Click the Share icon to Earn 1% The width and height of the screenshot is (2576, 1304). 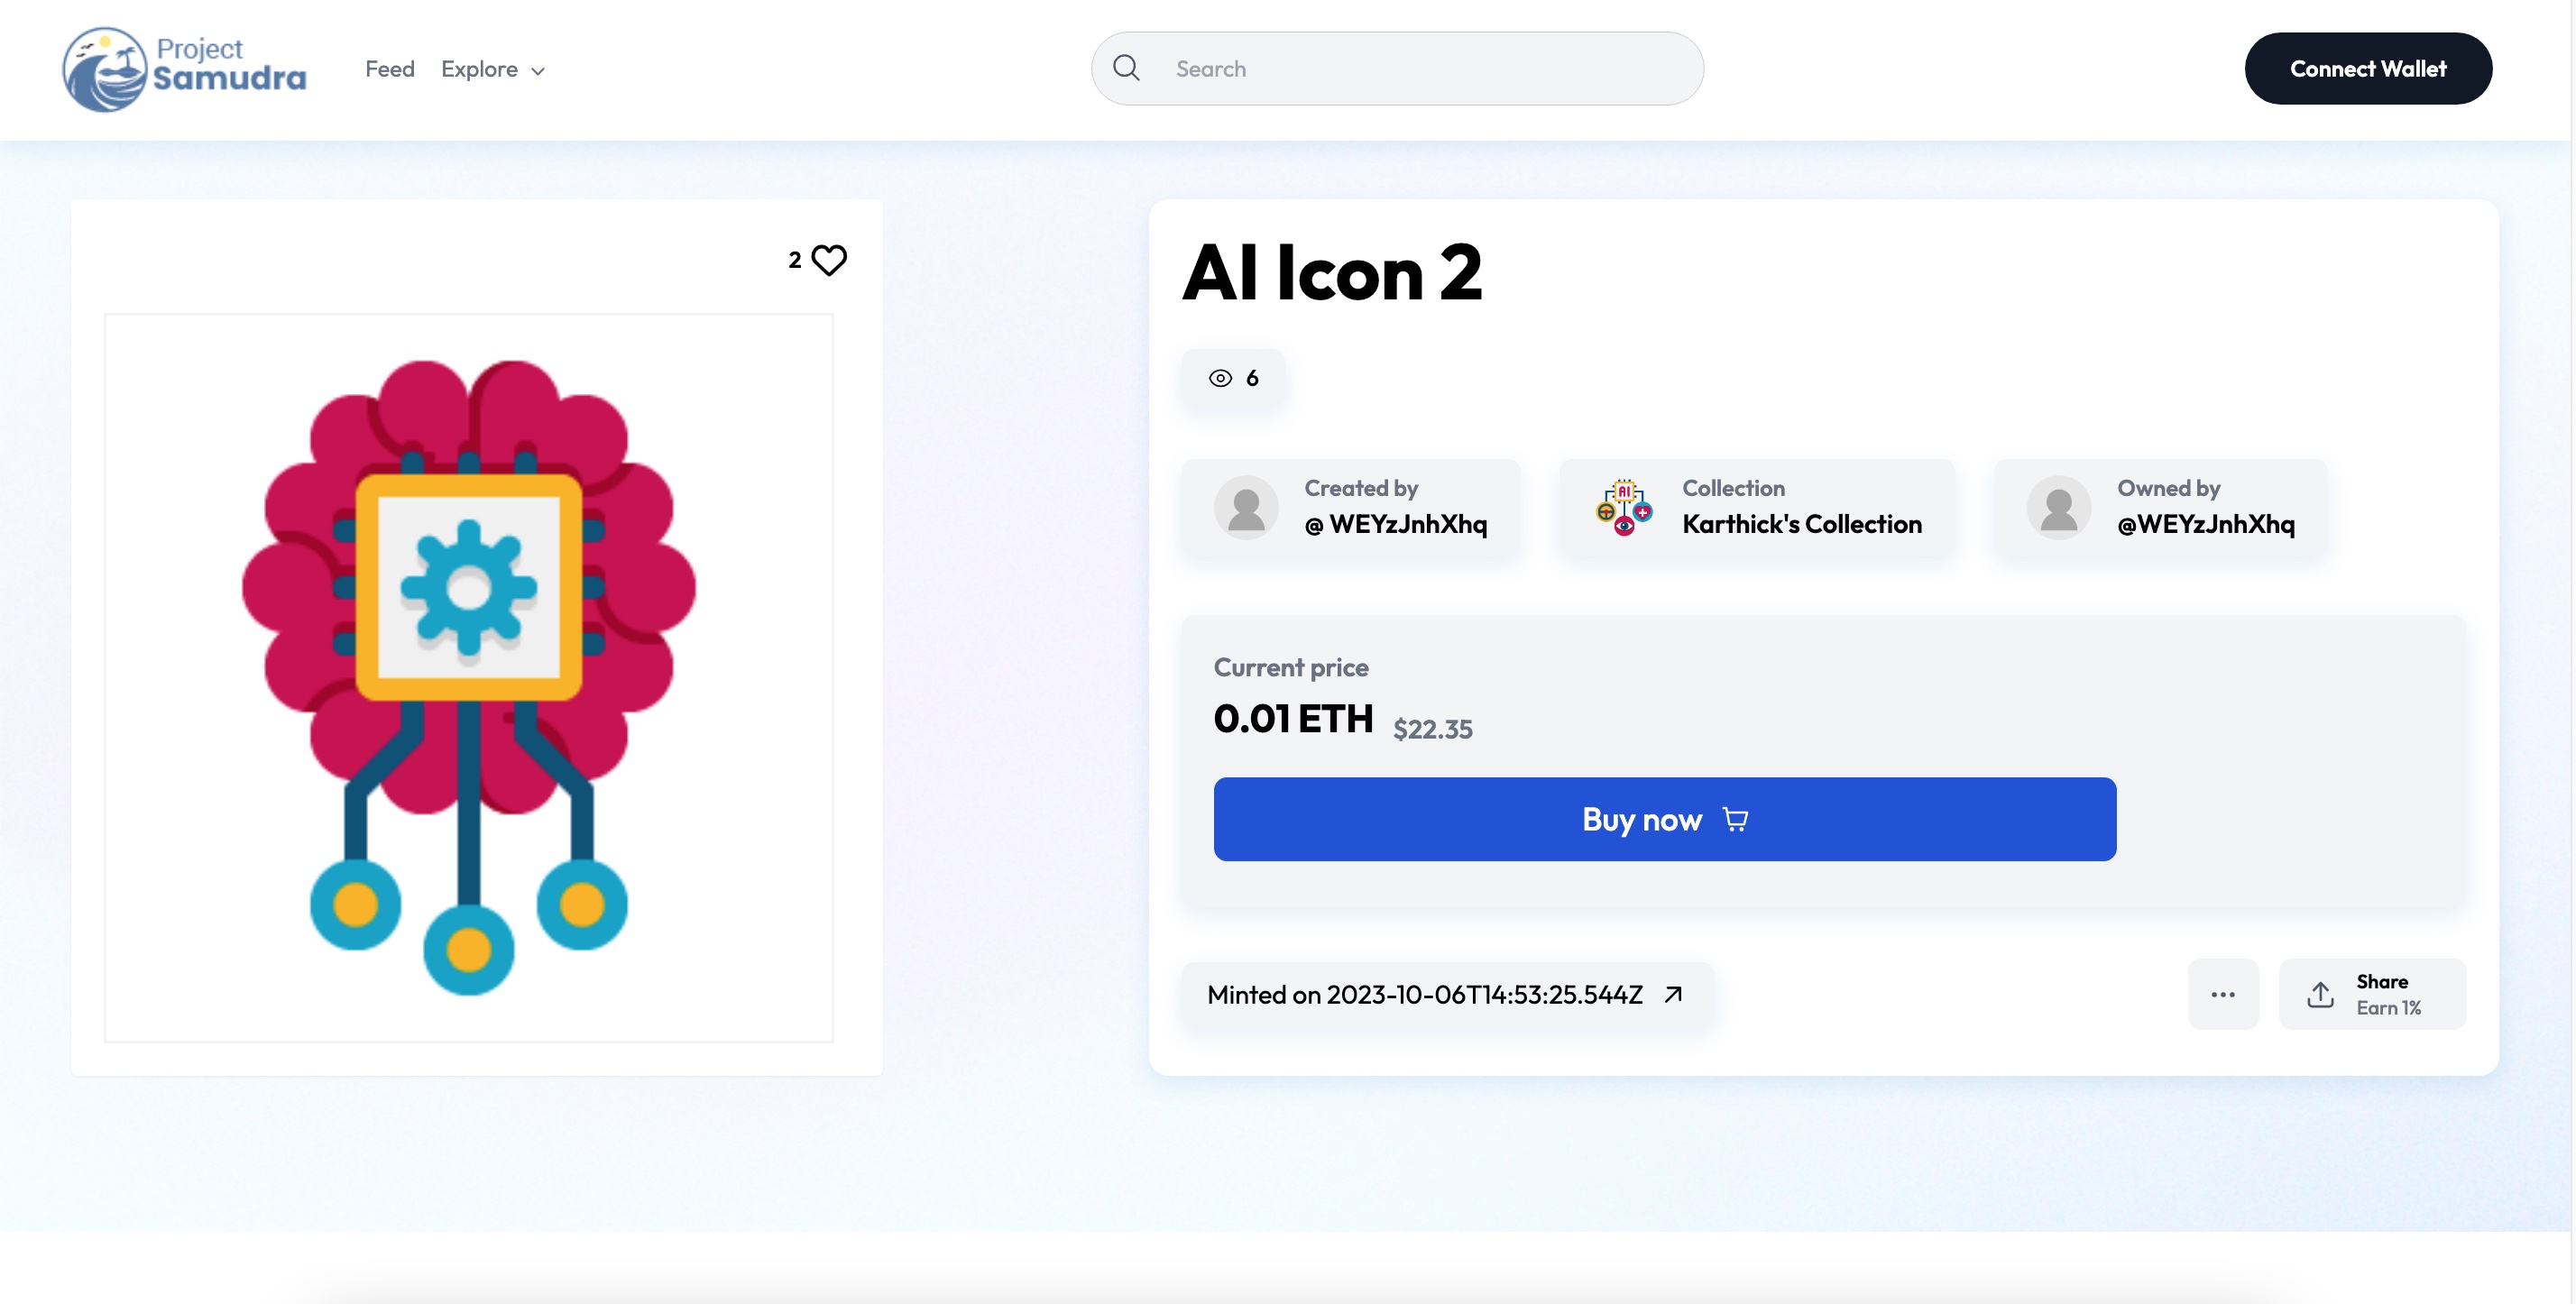pos(2320,993)
